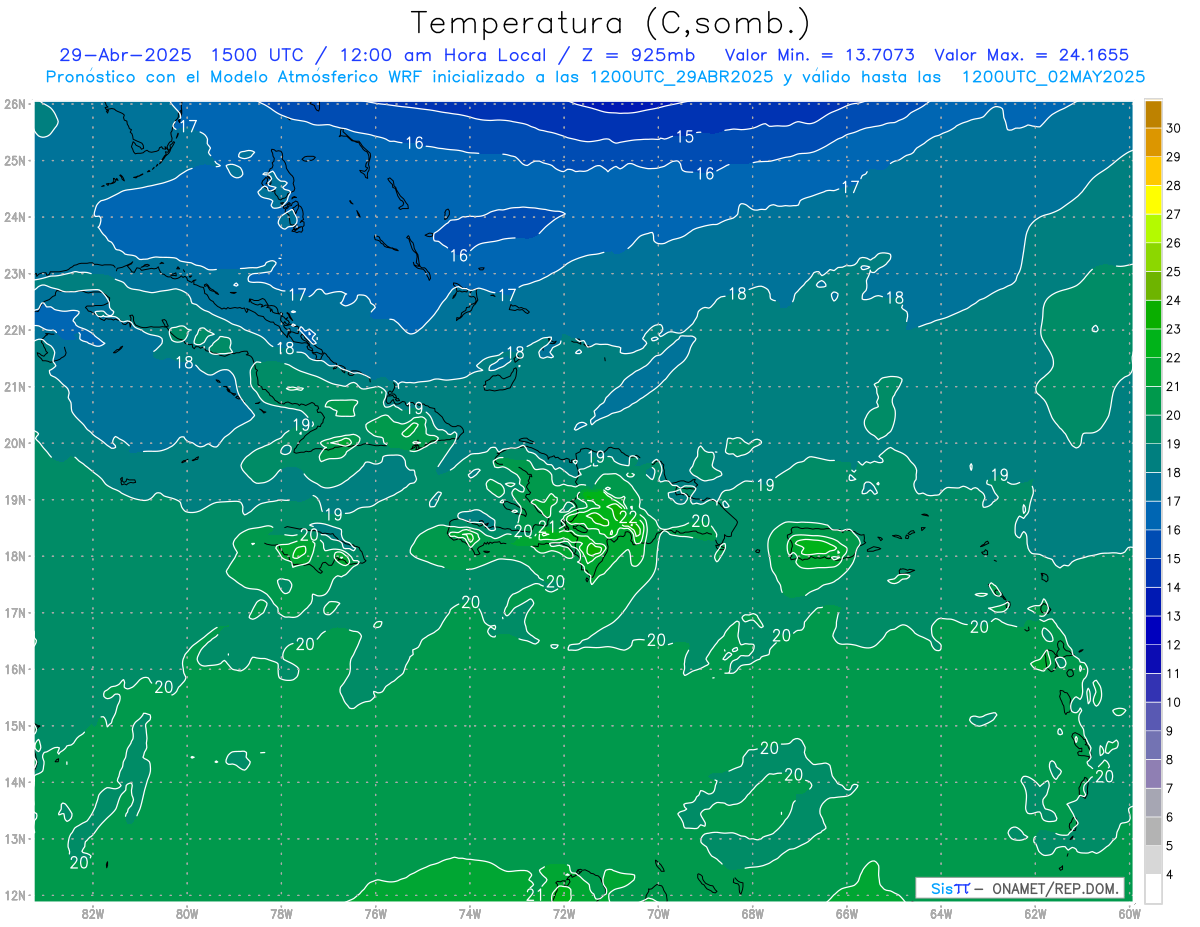Screen dimensions: 1200x927
Task: Click the '14N' latitude axis label
Action: click(15, 782)
